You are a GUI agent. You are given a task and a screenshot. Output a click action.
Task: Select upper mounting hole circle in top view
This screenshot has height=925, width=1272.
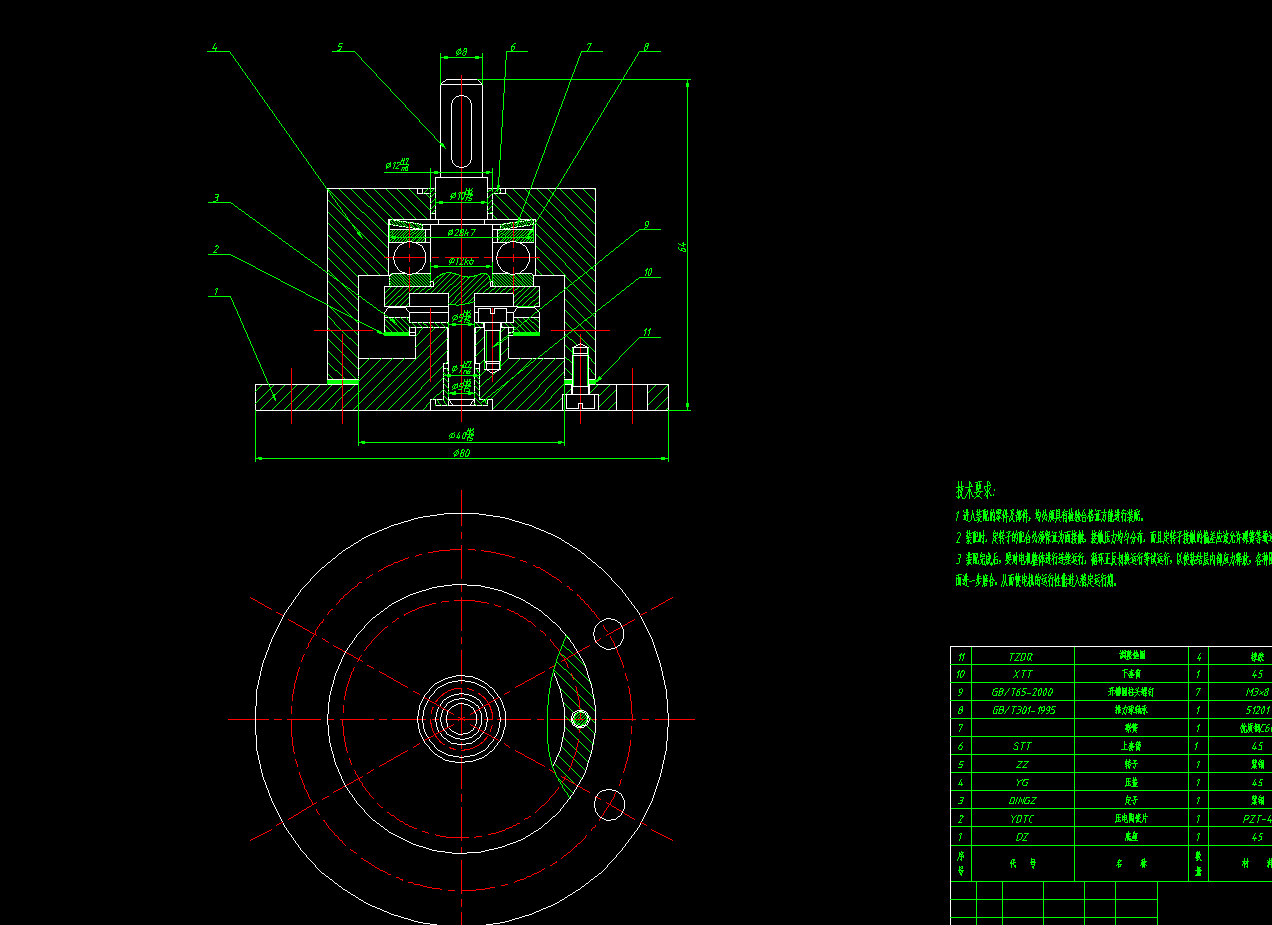[x=609, y=633]
